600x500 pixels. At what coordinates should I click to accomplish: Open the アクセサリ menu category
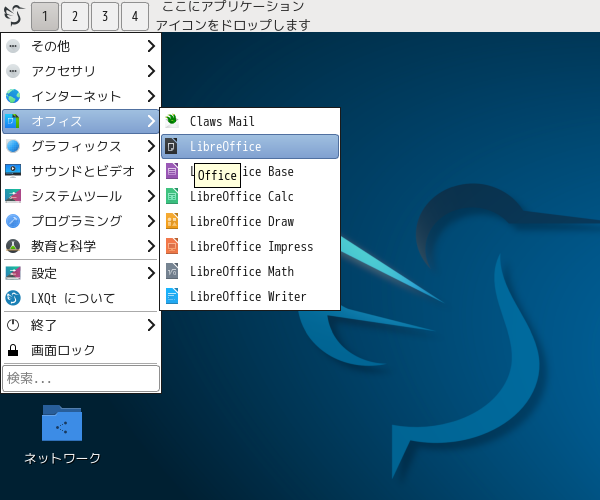(x=81, y=71)
